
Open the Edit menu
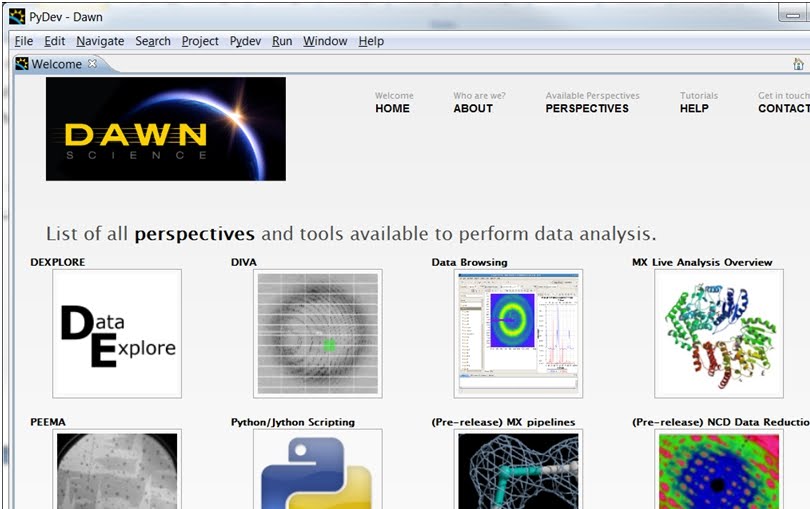pyautogui.click(x=55, y=41)
